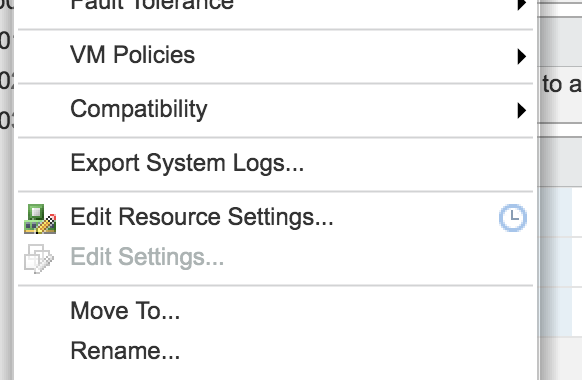Select the Fault Tolerance menu label
Viewport: 582px width, 380px height.
click(152, 4)
